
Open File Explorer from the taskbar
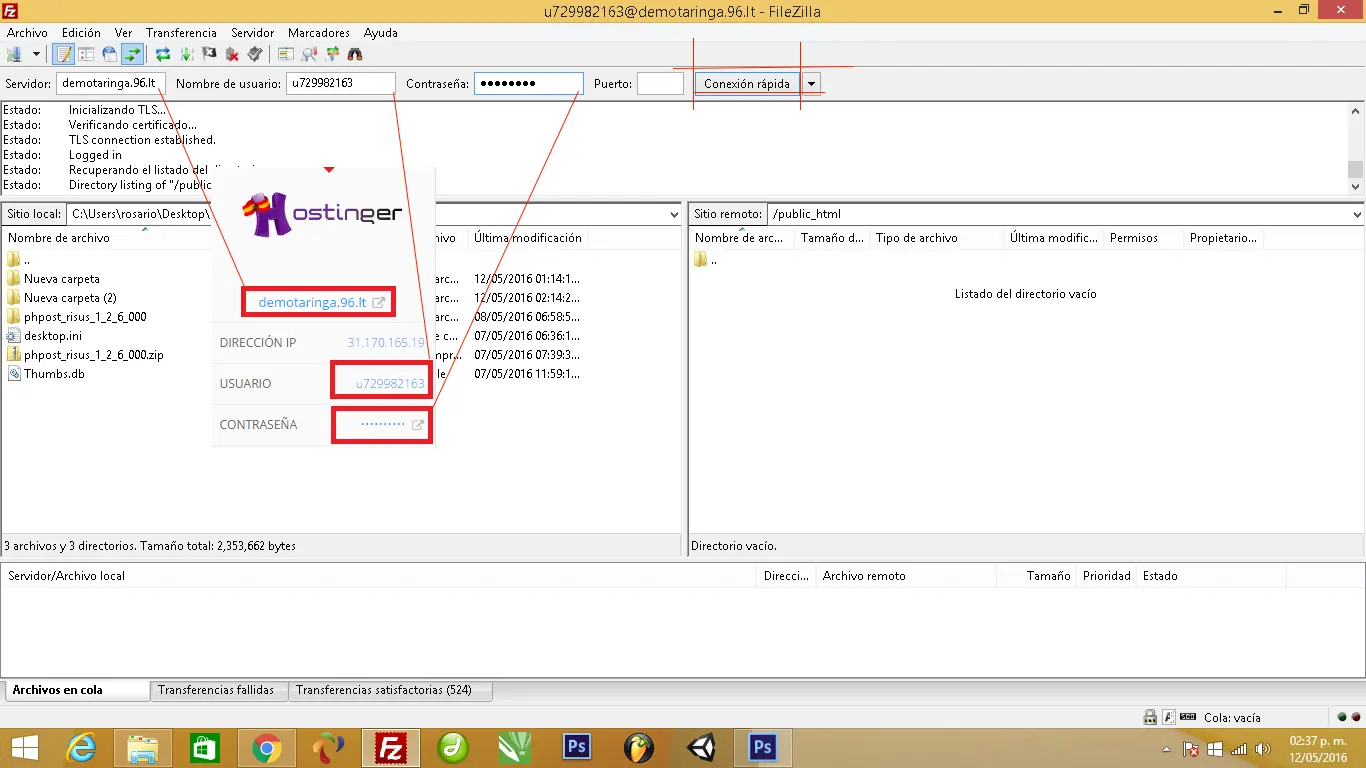pos(143,748)
